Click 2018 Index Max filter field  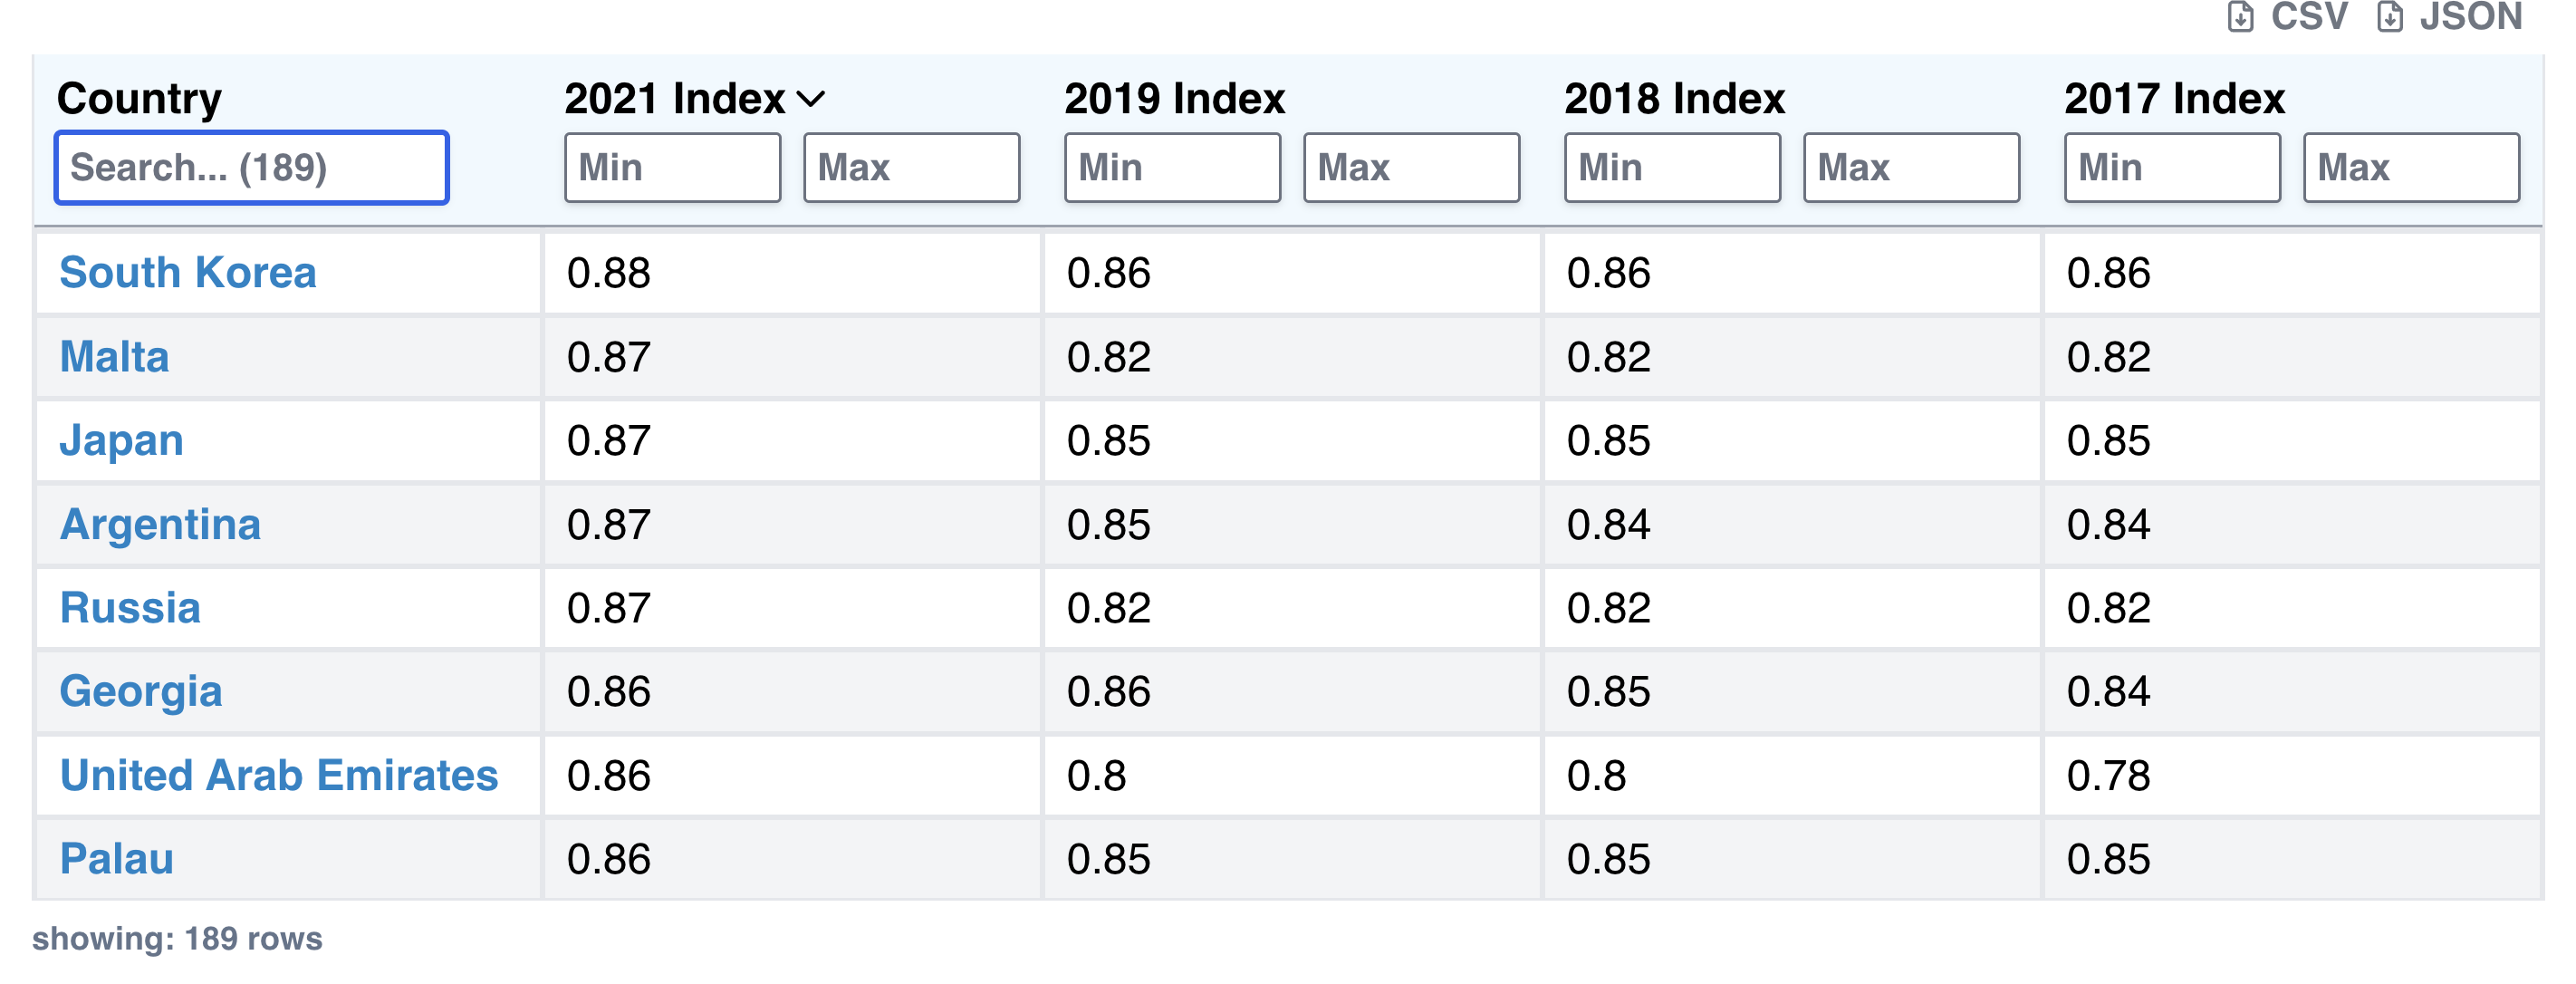pyautogui.click(x=1911, y=167)
